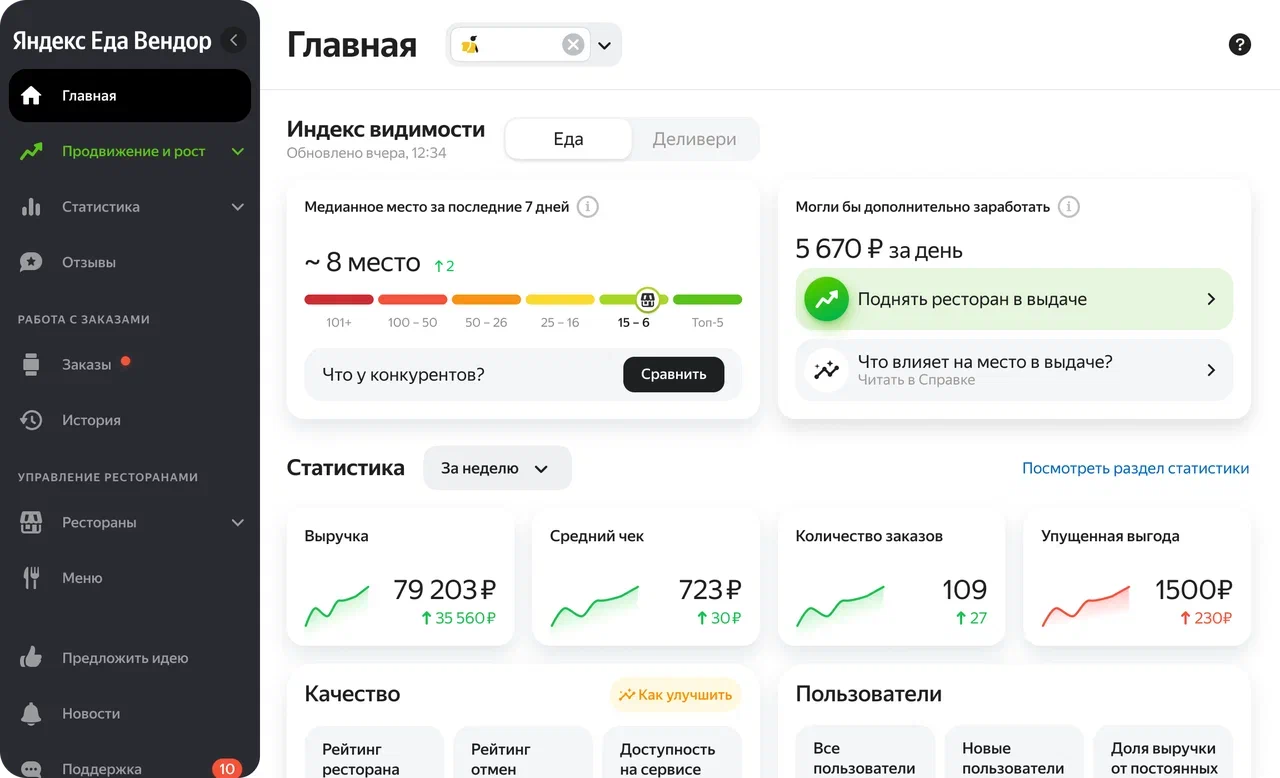Open the restaurant selector dropdown arrow
Viewport: 1280px width, 778px height.
[605, 45]
